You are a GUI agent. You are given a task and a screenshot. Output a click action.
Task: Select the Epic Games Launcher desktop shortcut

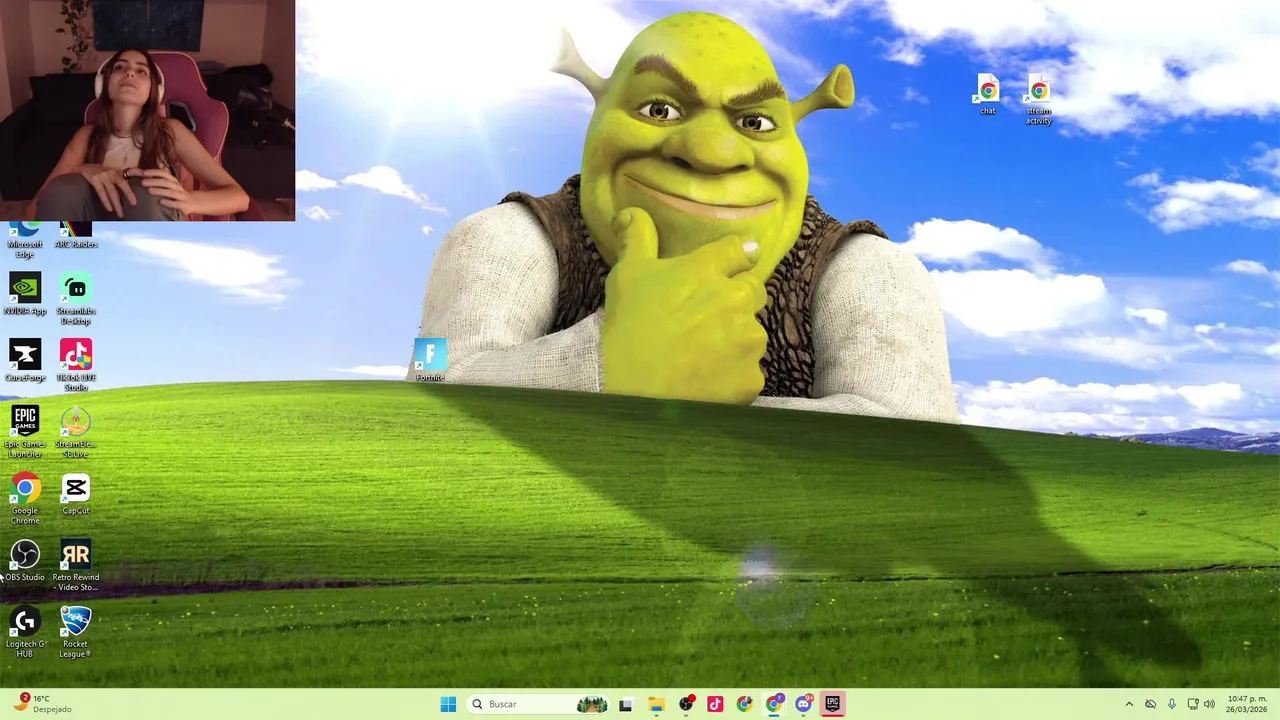coord(25,431)
